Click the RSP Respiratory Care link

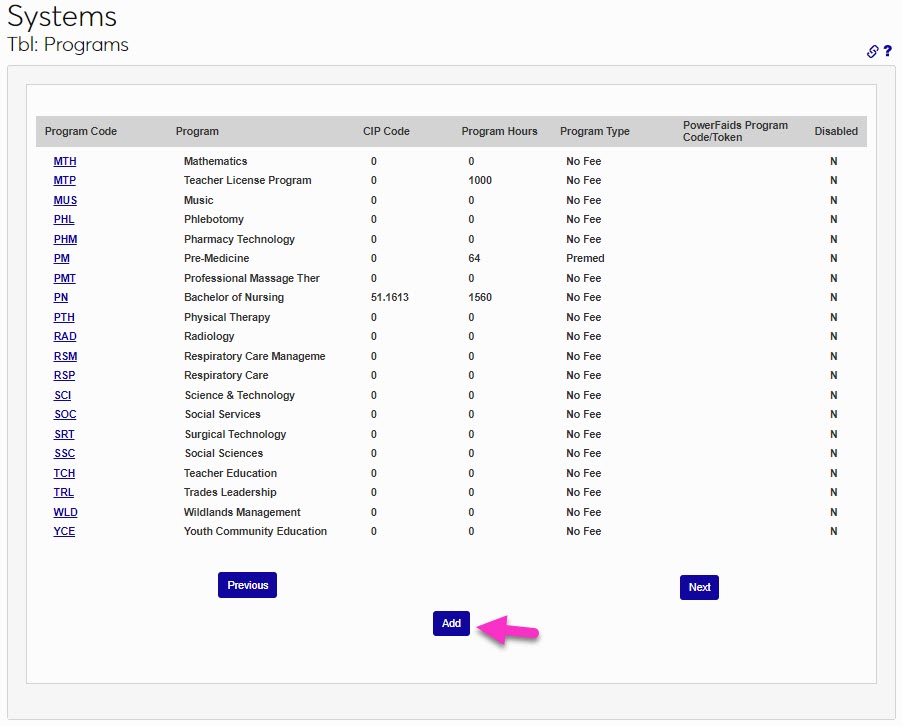[x=64, y=376]
